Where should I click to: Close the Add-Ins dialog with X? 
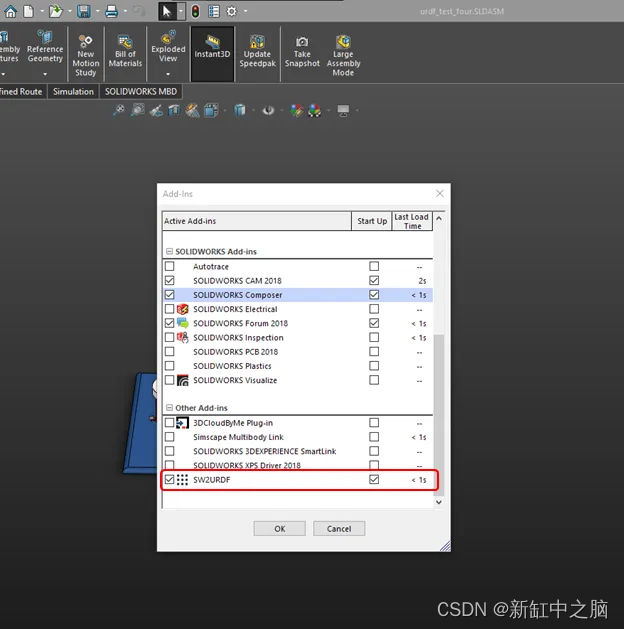click(440, 194)
